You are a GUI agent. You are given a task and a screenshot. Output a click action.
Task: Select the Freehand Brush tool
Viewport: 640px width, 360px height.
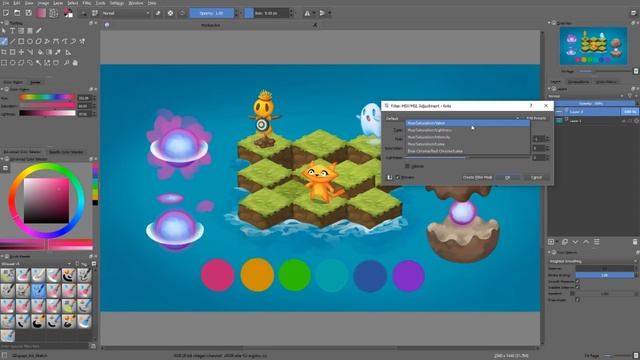(x=4, y=41)
